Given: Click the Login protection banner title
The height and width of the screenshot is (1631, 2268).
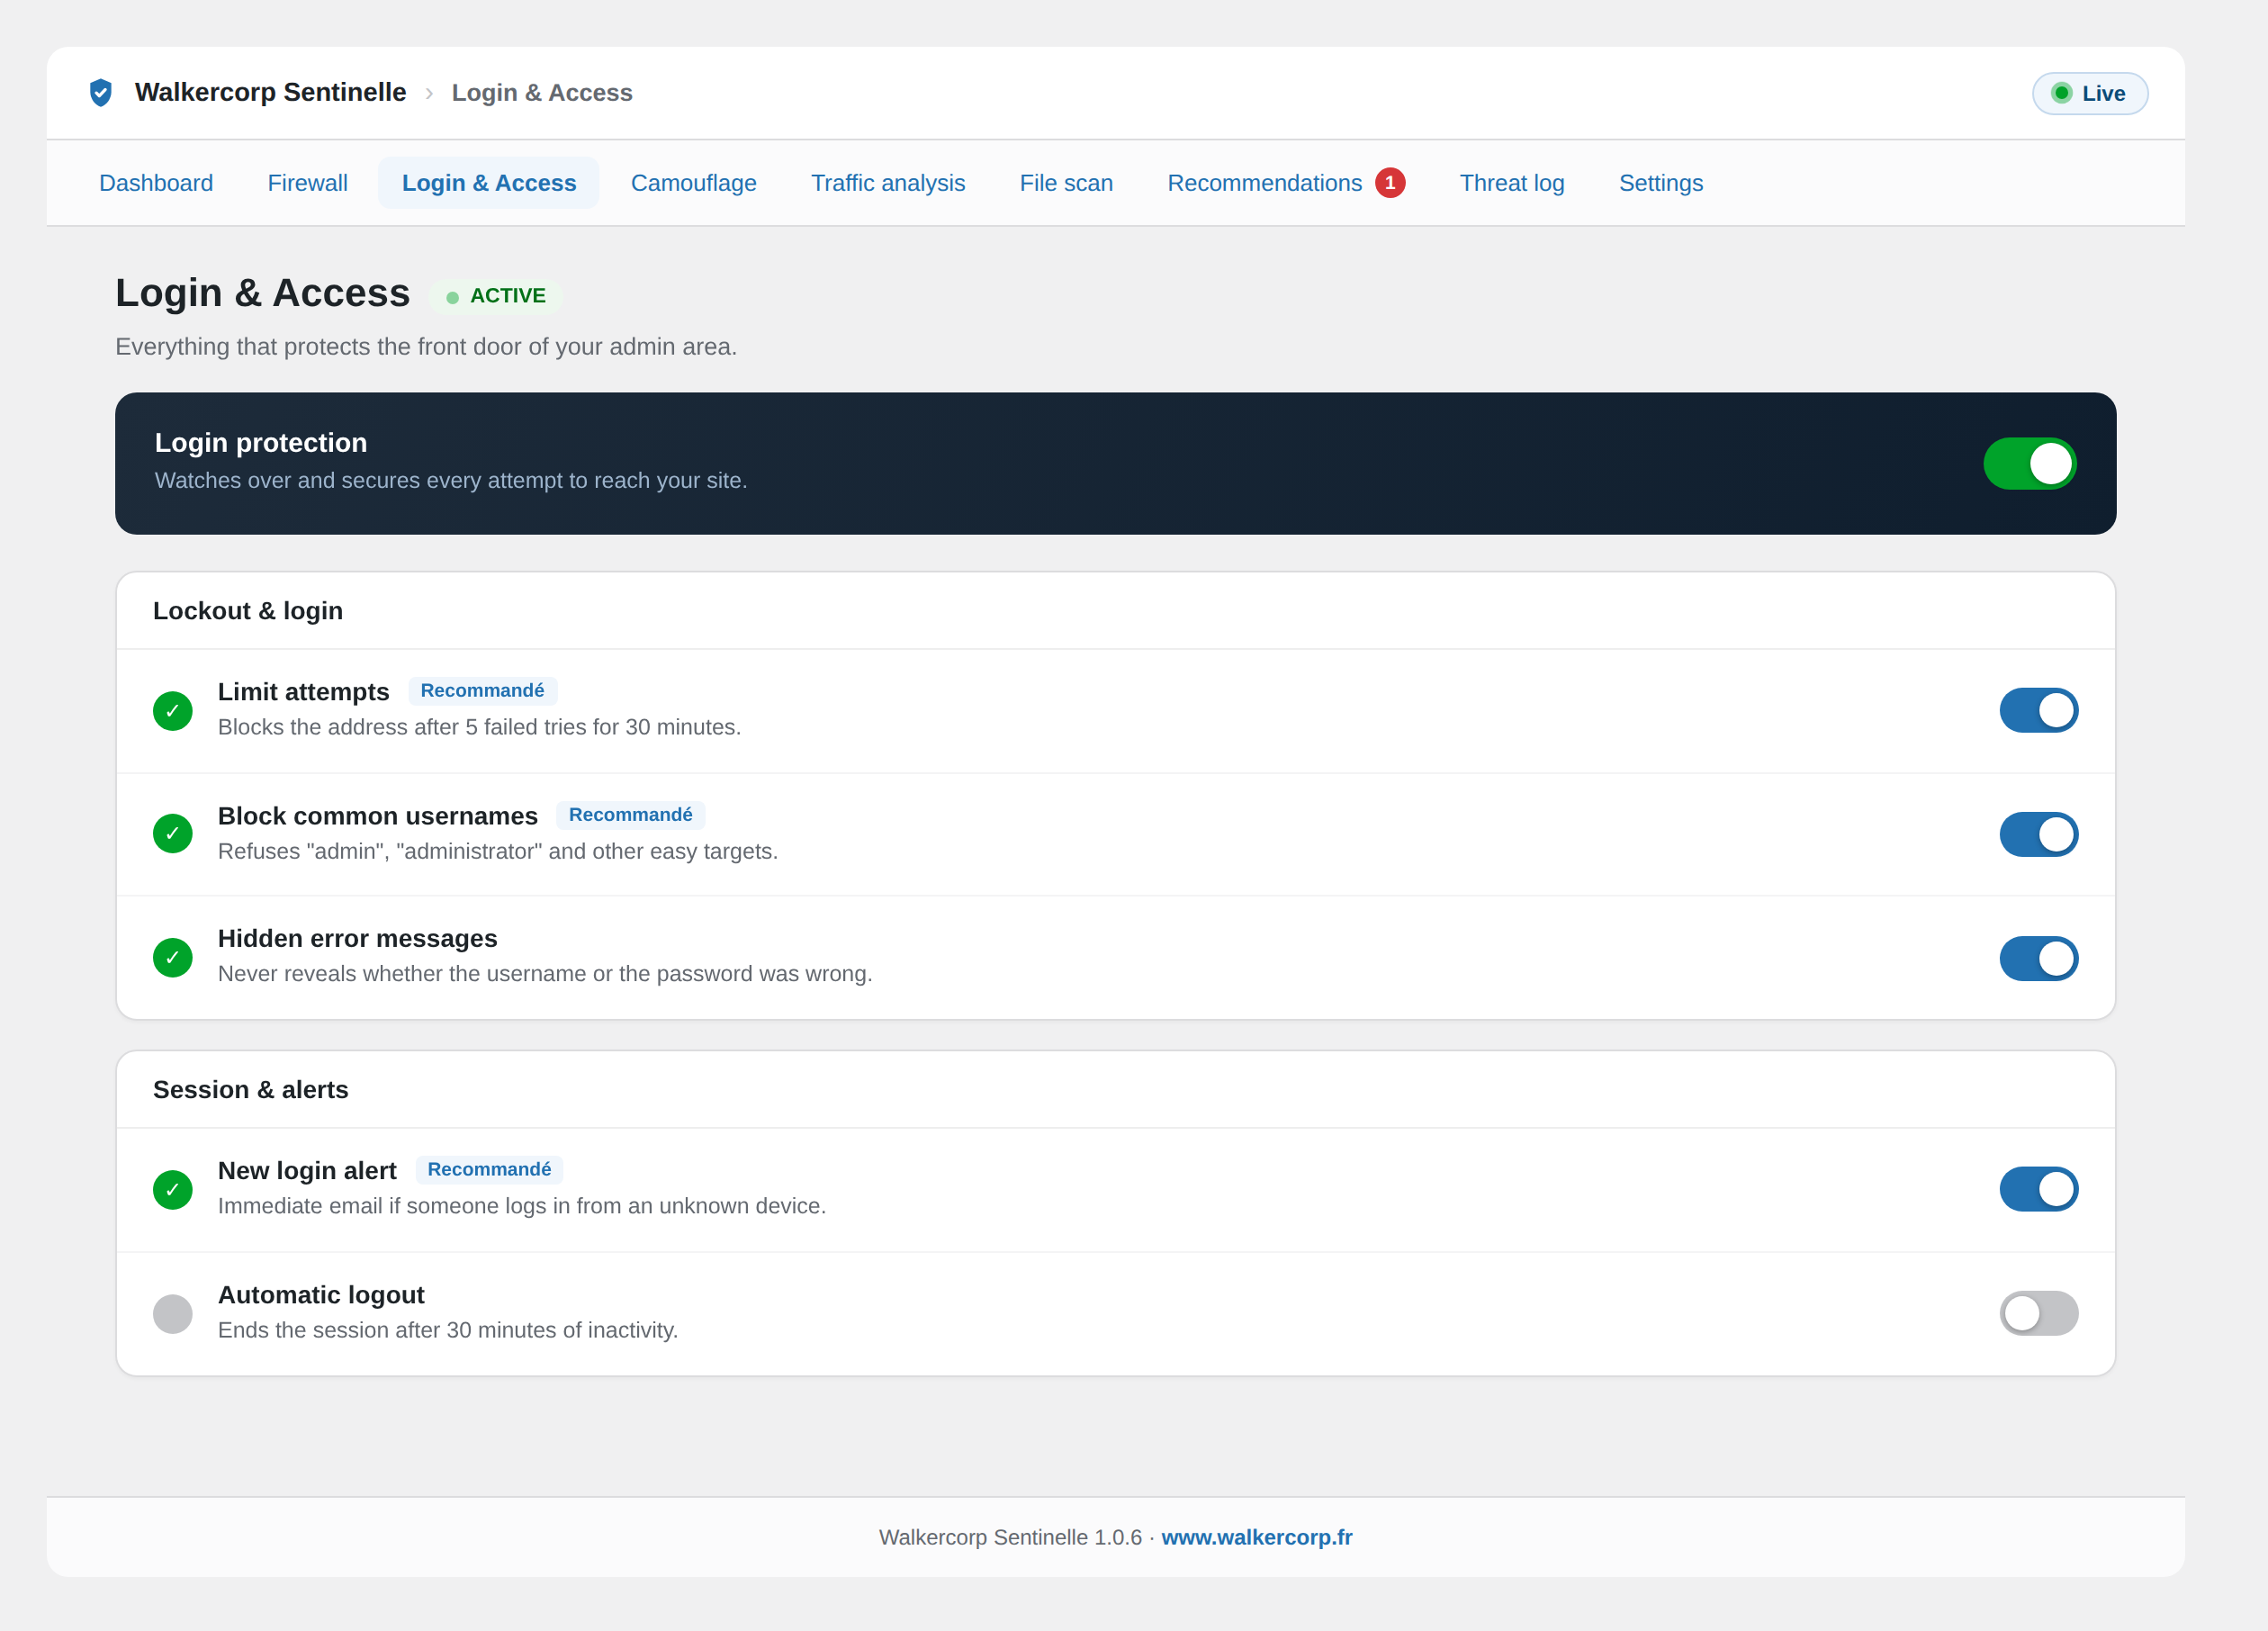Looking at the screenshot, I should (x=261, y=443).
